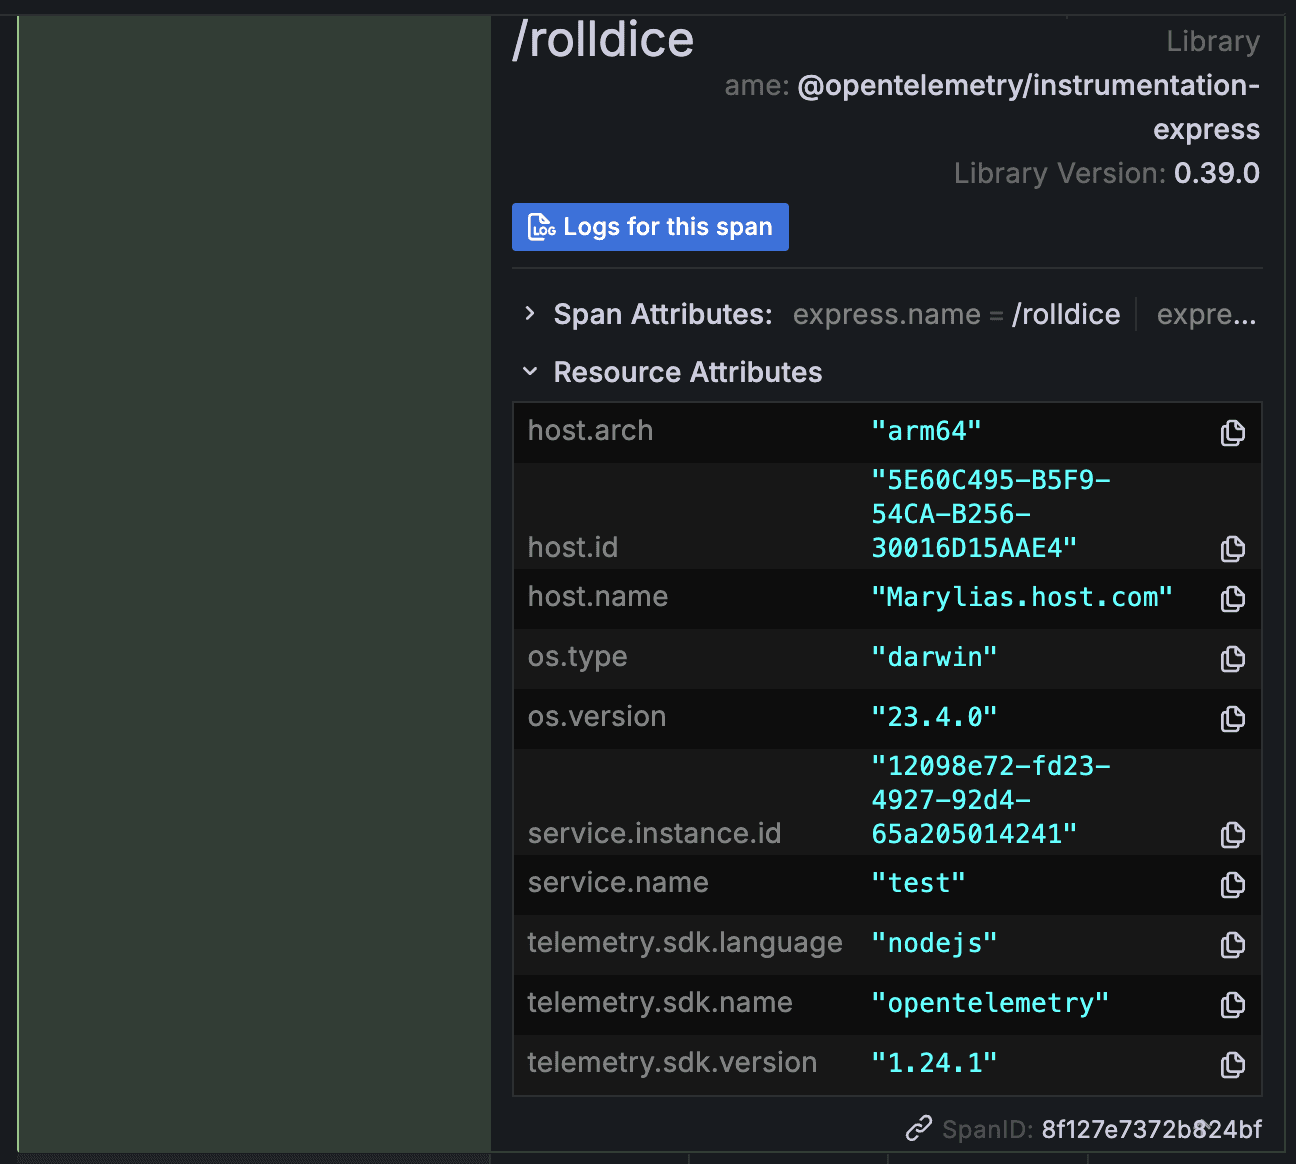Click the @opentelemetry/instrumentation-express library name

[x=1029, y=107]
